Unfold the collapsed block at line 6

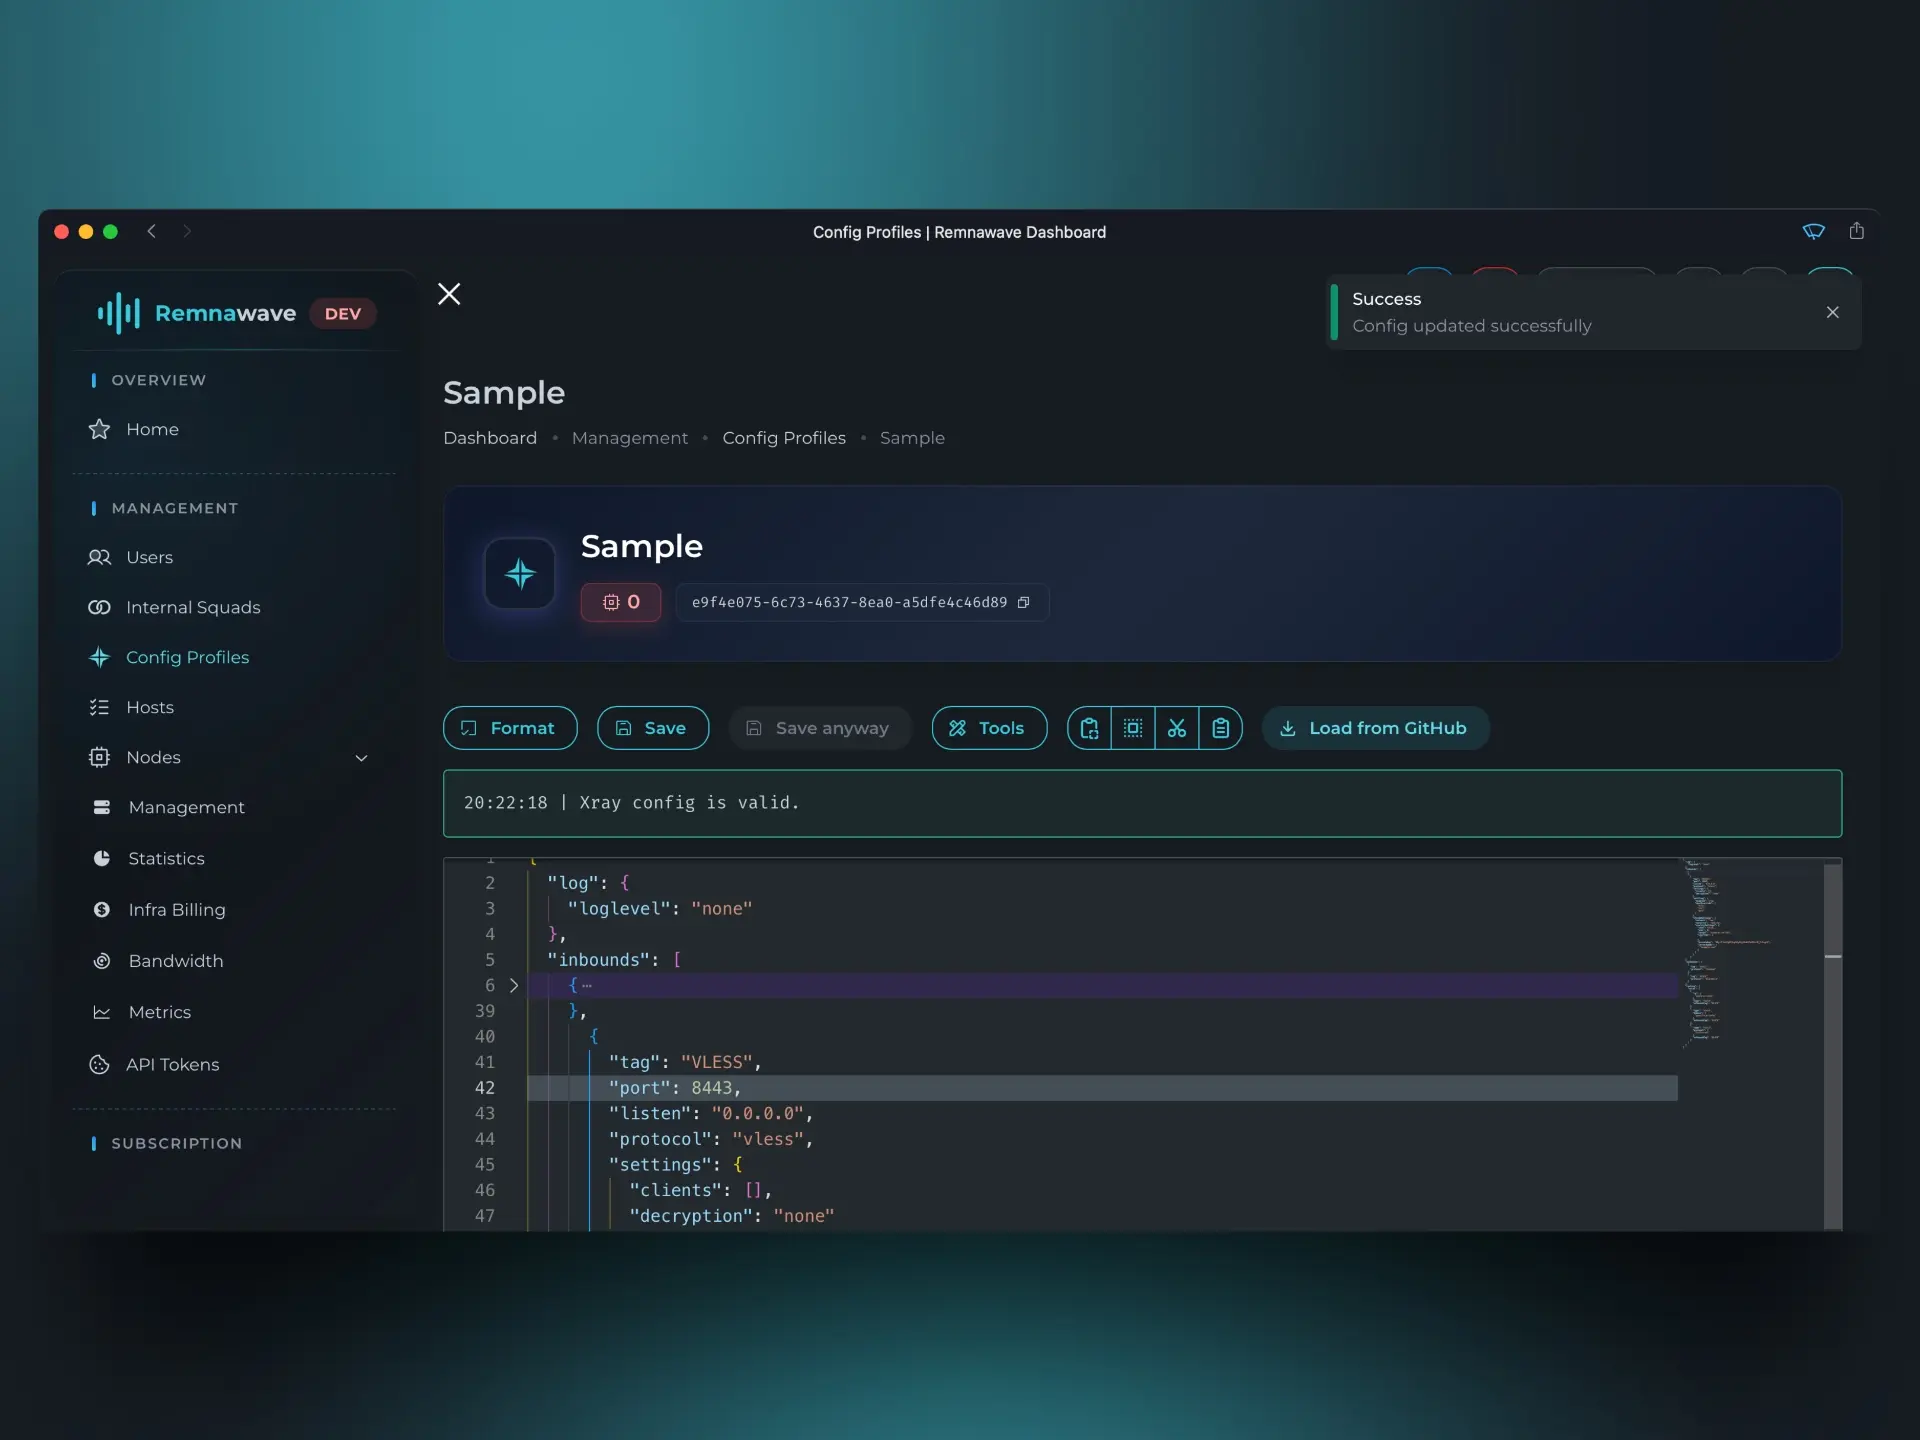(x=514, y=985)
